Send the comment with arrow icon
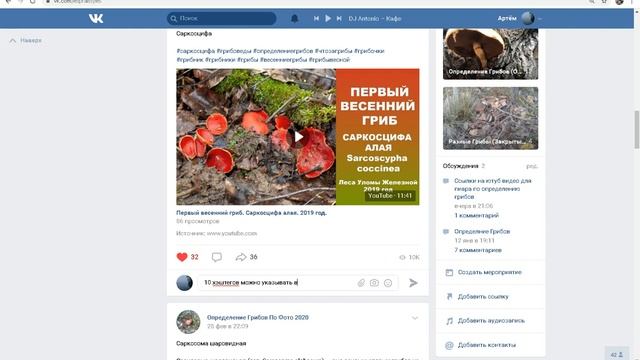This screenshot has height=360, width=640. point(413,282)
